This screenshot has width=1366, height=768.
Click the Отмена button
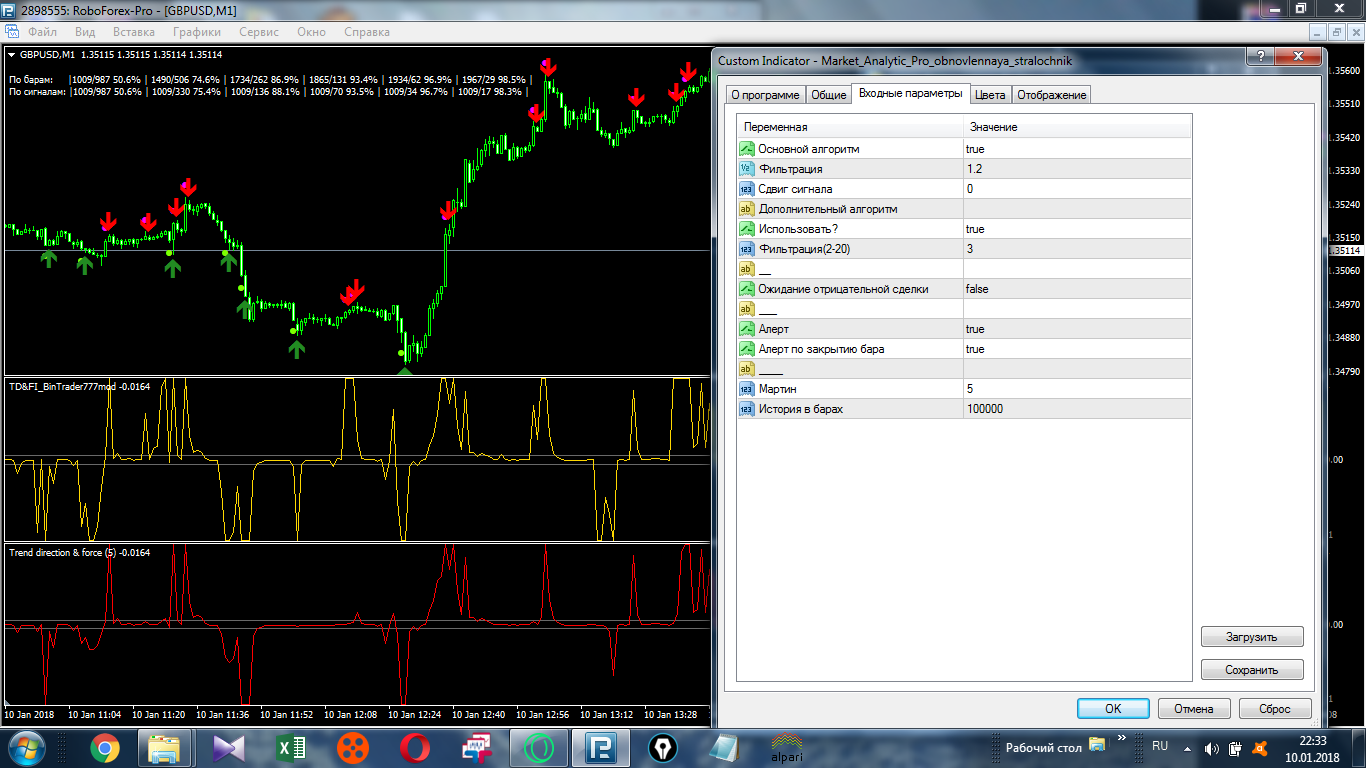[1194, 708]
